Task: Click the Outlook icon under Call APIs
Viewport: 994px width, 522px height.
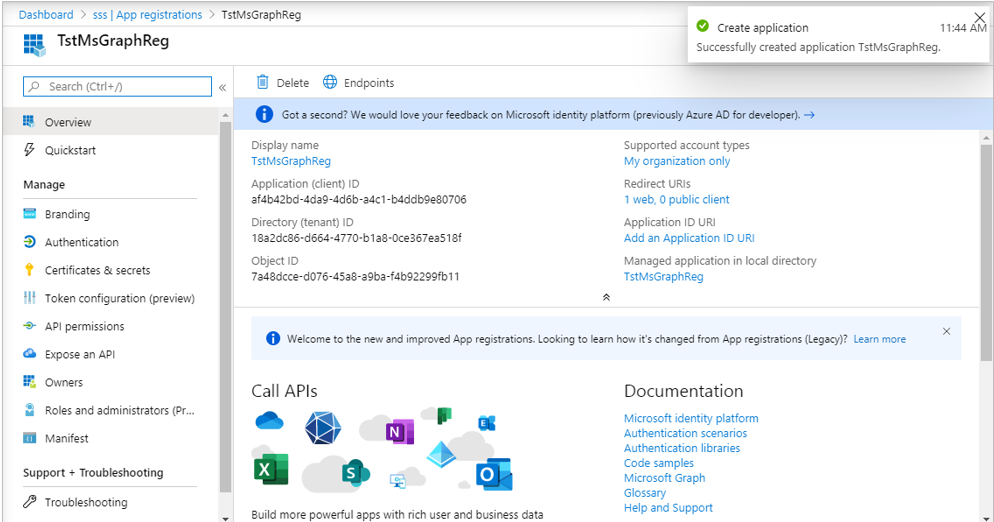Action: (x=494, y=474)
